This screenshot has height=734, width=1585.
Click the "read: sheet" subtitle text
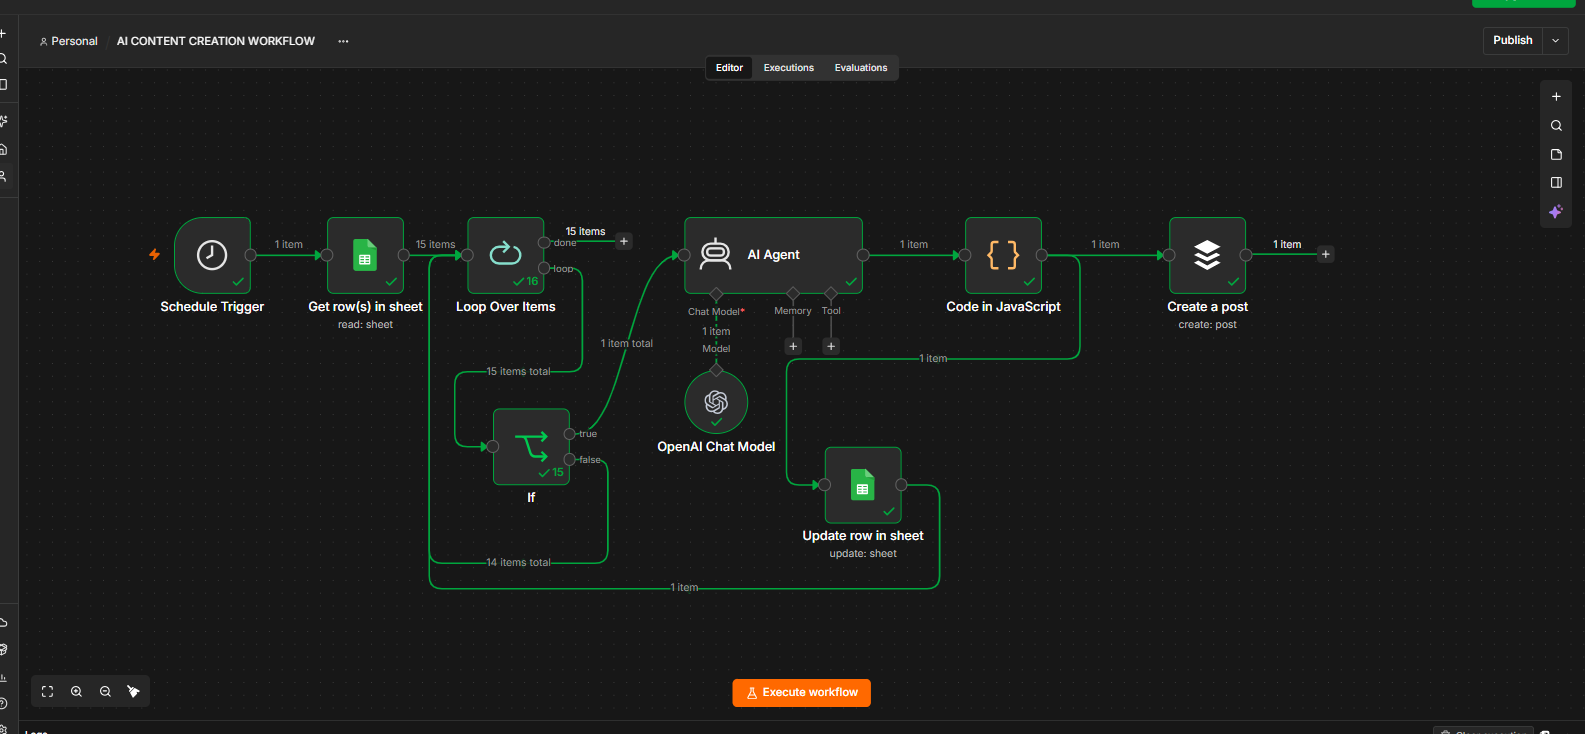coord(365,325)
